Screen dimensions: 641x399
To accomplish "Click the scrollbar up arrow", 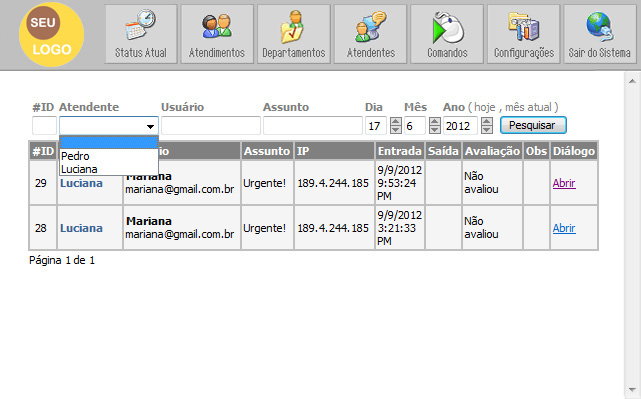I will pos(632,81).
